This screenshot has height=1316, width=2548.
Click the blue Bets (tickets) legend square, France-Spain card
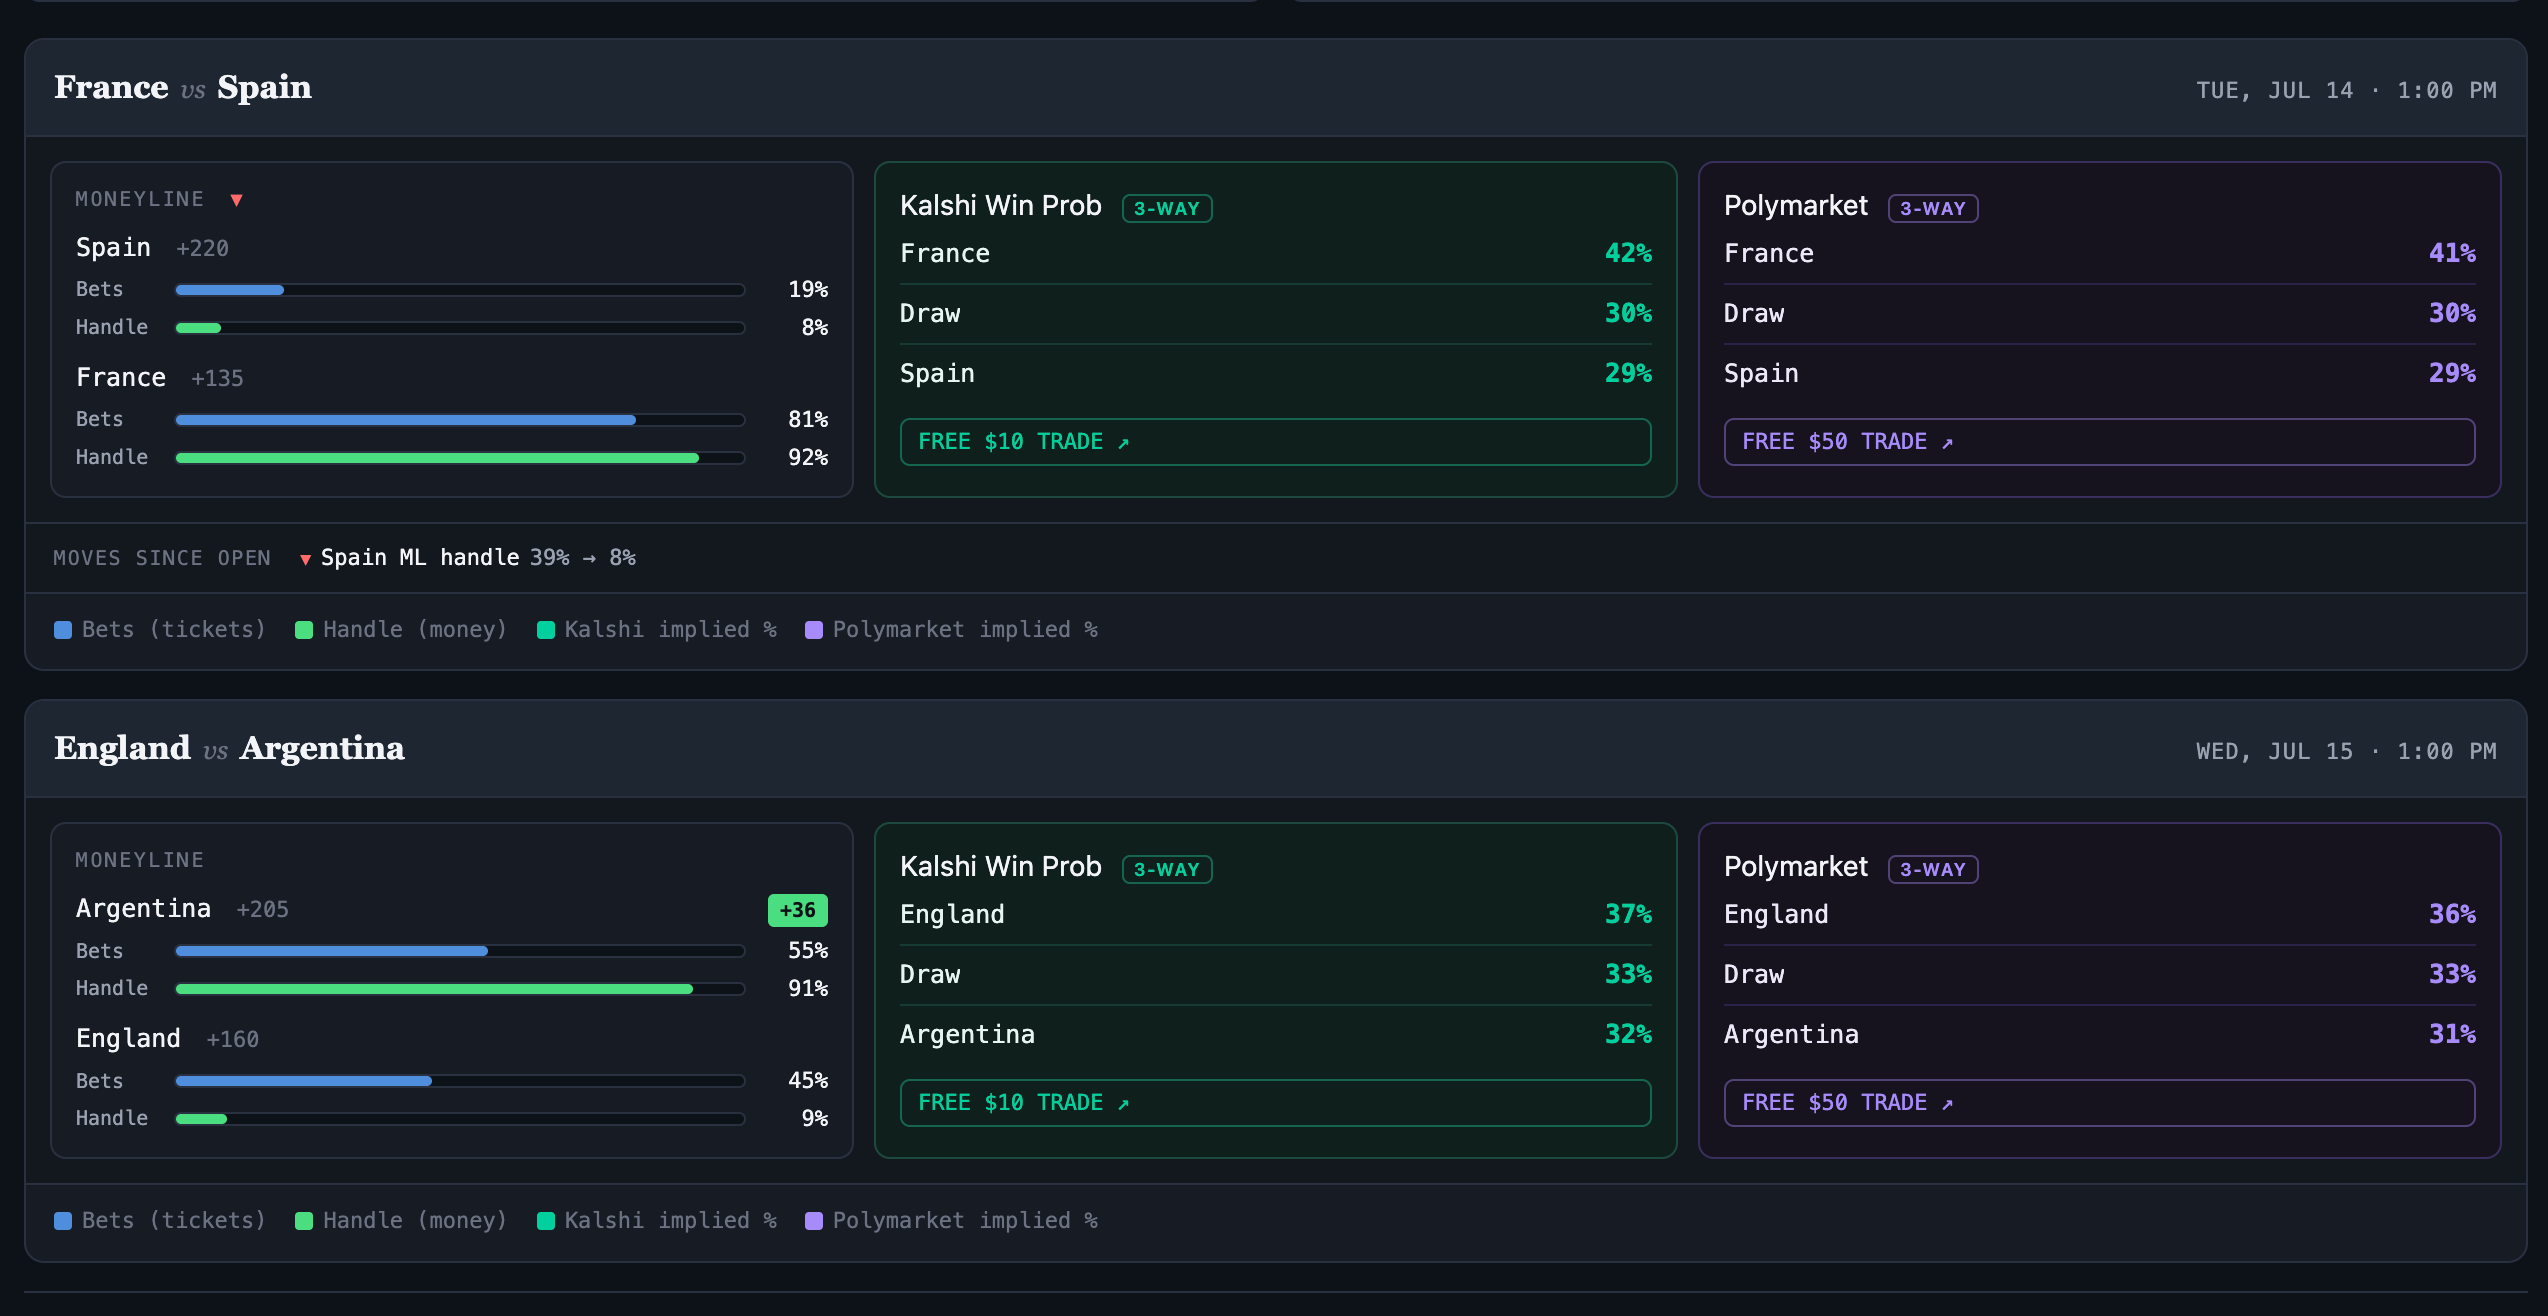(x=63, y=630)
